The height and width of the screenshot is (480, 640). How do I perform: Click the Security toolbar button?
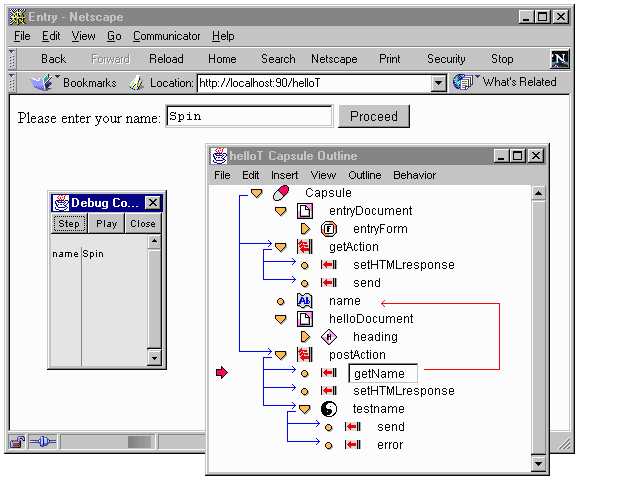pos(446,59)
